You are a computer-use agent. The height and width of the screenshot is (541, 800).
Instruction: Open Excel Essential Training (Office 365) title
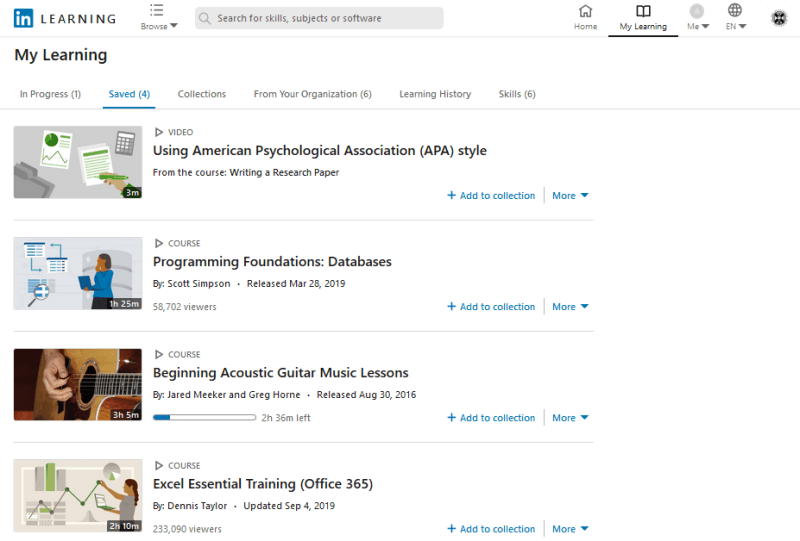(x=263, y=484)
